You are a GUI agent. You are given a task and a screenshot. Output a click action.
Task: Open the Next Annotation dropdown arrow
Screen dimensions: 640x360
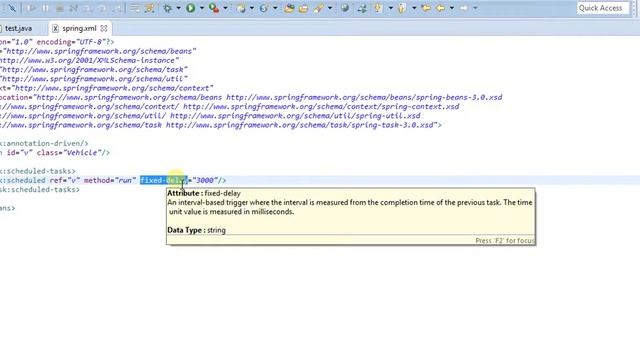tap(391, 8)
